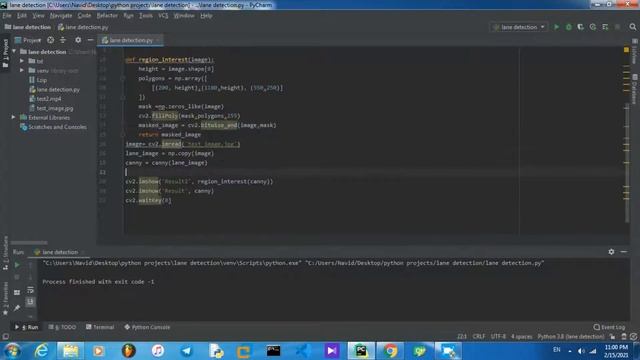Close the lane detection.py editor tab

tap(158, 40)
